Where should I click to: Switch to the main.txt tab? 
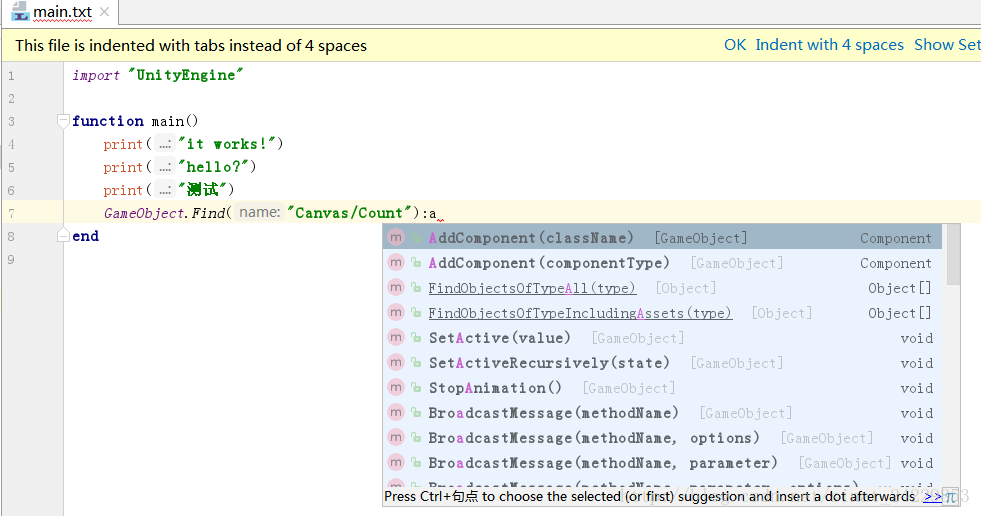pos(62,12)
